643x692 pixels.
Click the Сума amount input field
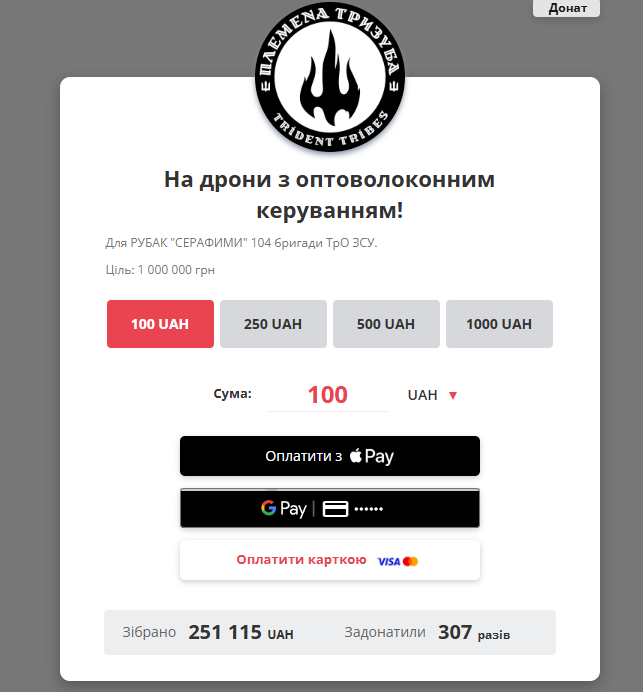click(x=327, y=395)
